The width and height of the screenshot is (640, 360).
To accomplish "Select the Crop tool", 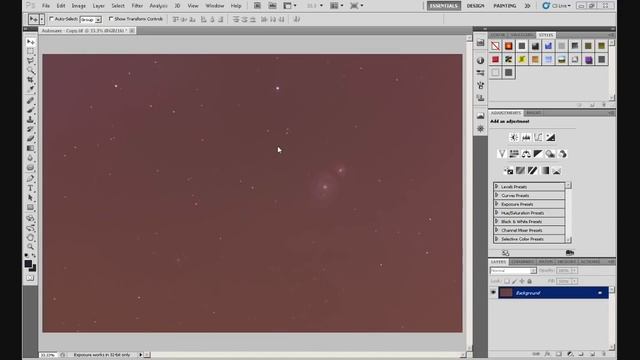I will (31, 80).
